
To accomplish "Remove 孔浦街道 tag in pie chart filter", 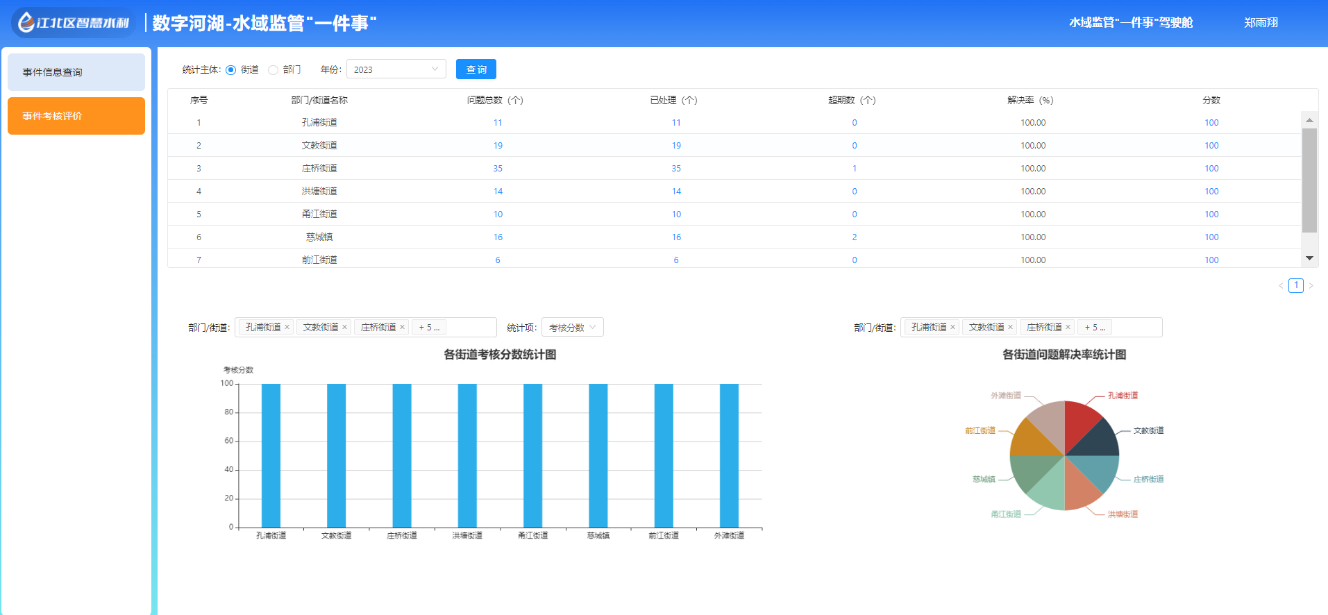I will [953, 327].
